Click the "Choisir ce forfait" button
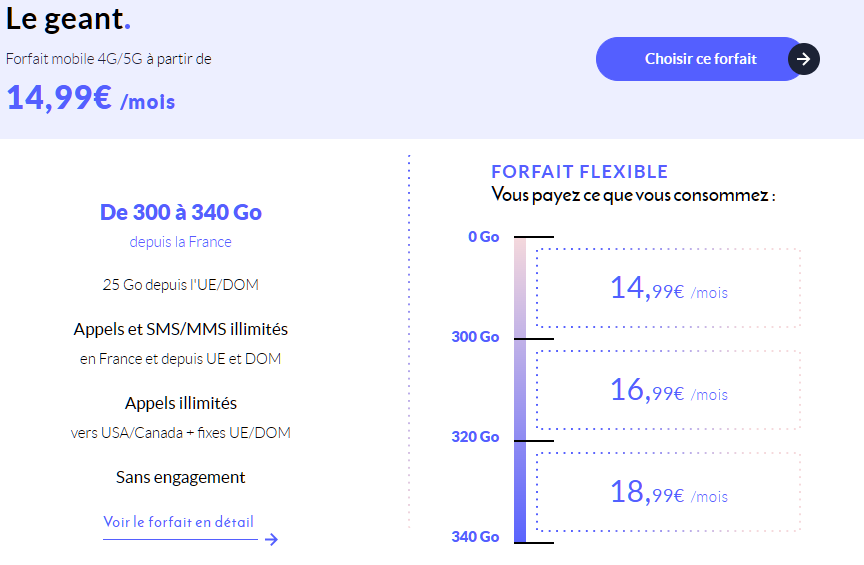This screenshot has width=864, height=565. pos(700,59)
